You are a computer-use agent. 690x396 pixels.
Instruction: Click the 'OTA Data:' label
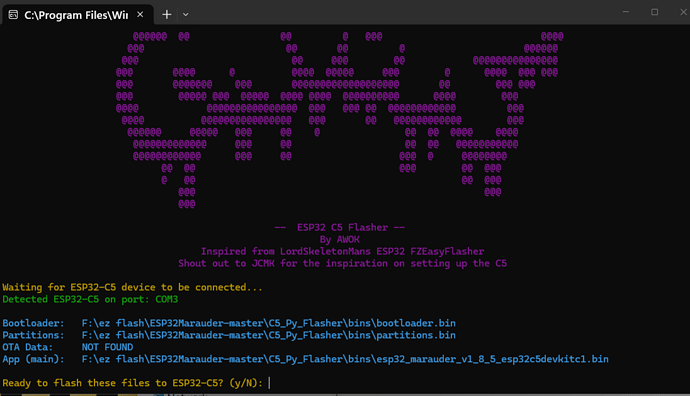click(27, 347)
